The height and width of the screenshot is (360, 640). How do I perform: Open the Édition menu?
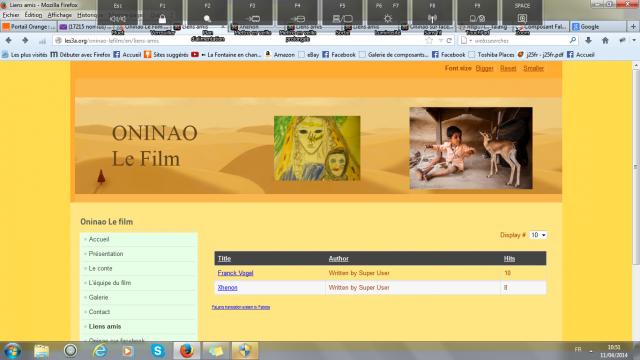(33, 15)
